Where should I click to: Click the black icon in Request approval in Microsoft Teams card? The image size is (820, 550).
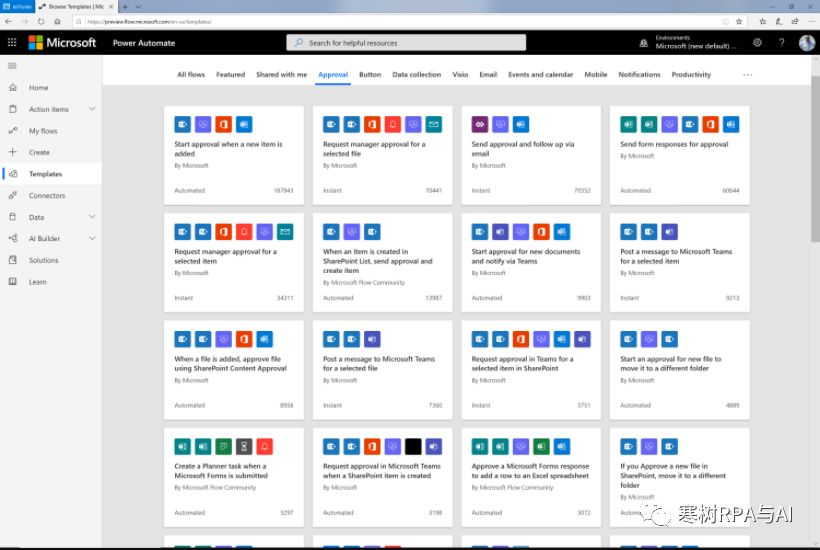(x=413, y=446)
